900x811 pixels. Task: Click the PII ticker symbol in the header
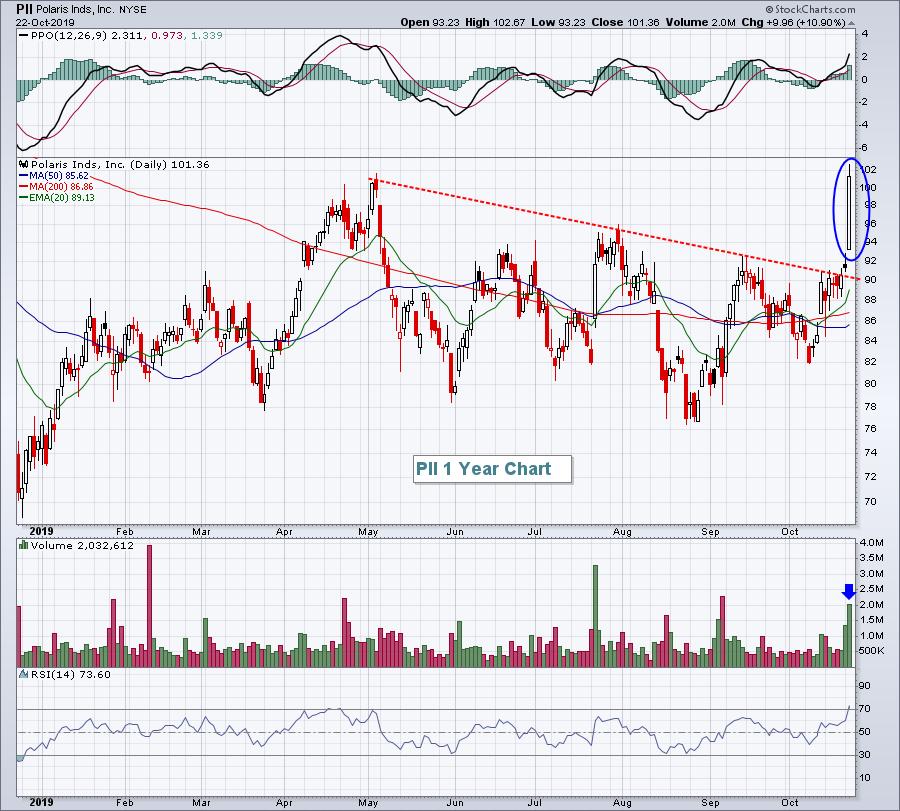pyautogui.click(x=24, y=9)
